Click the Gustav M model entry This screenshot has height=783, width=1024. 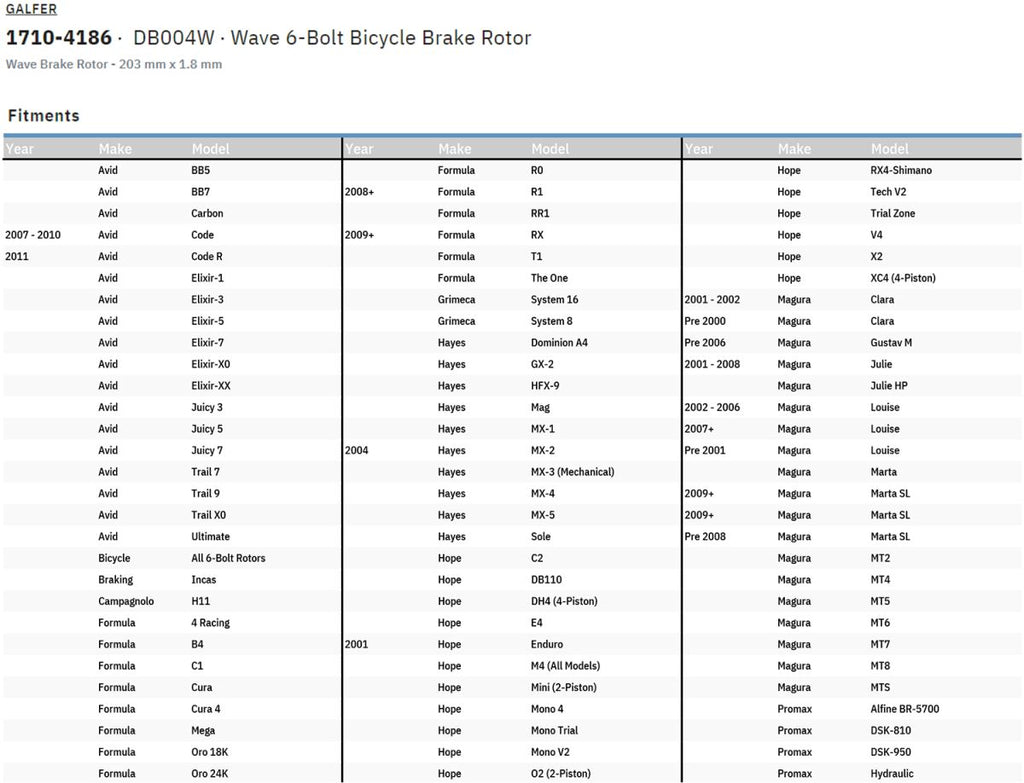click(x=891, y=343)
